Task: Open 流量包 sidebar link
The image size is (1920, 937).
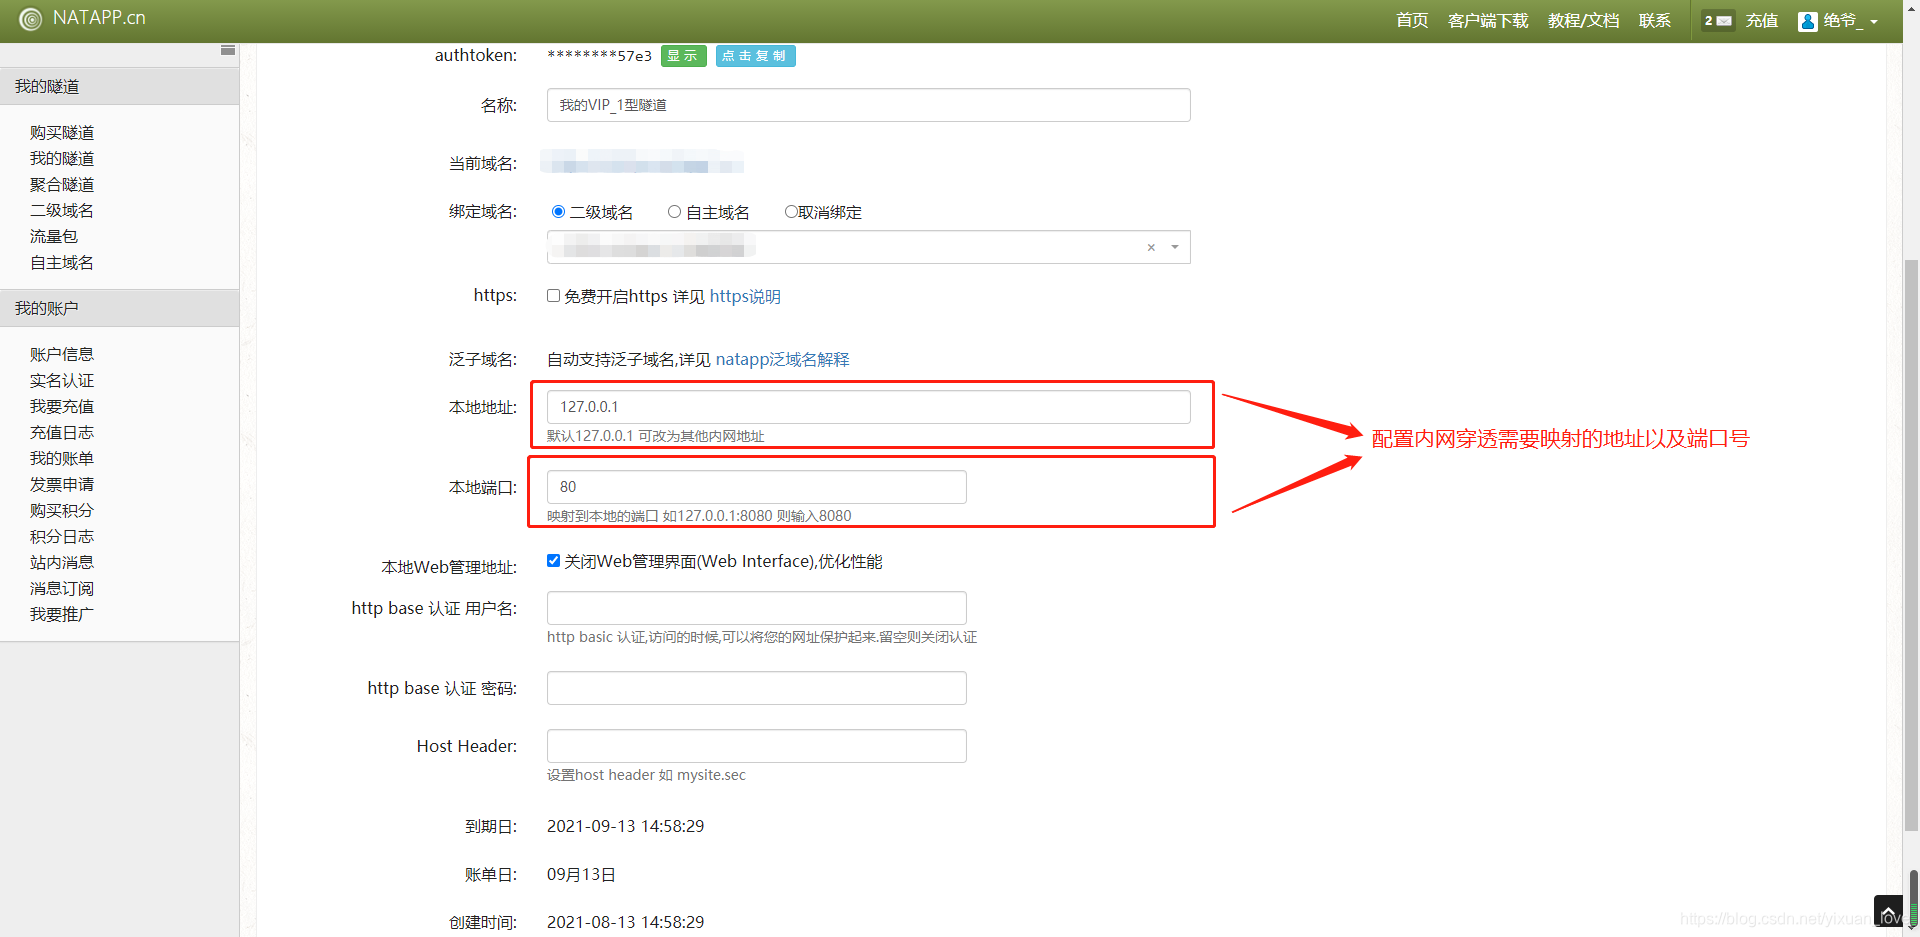Action: tap(54, 237)
